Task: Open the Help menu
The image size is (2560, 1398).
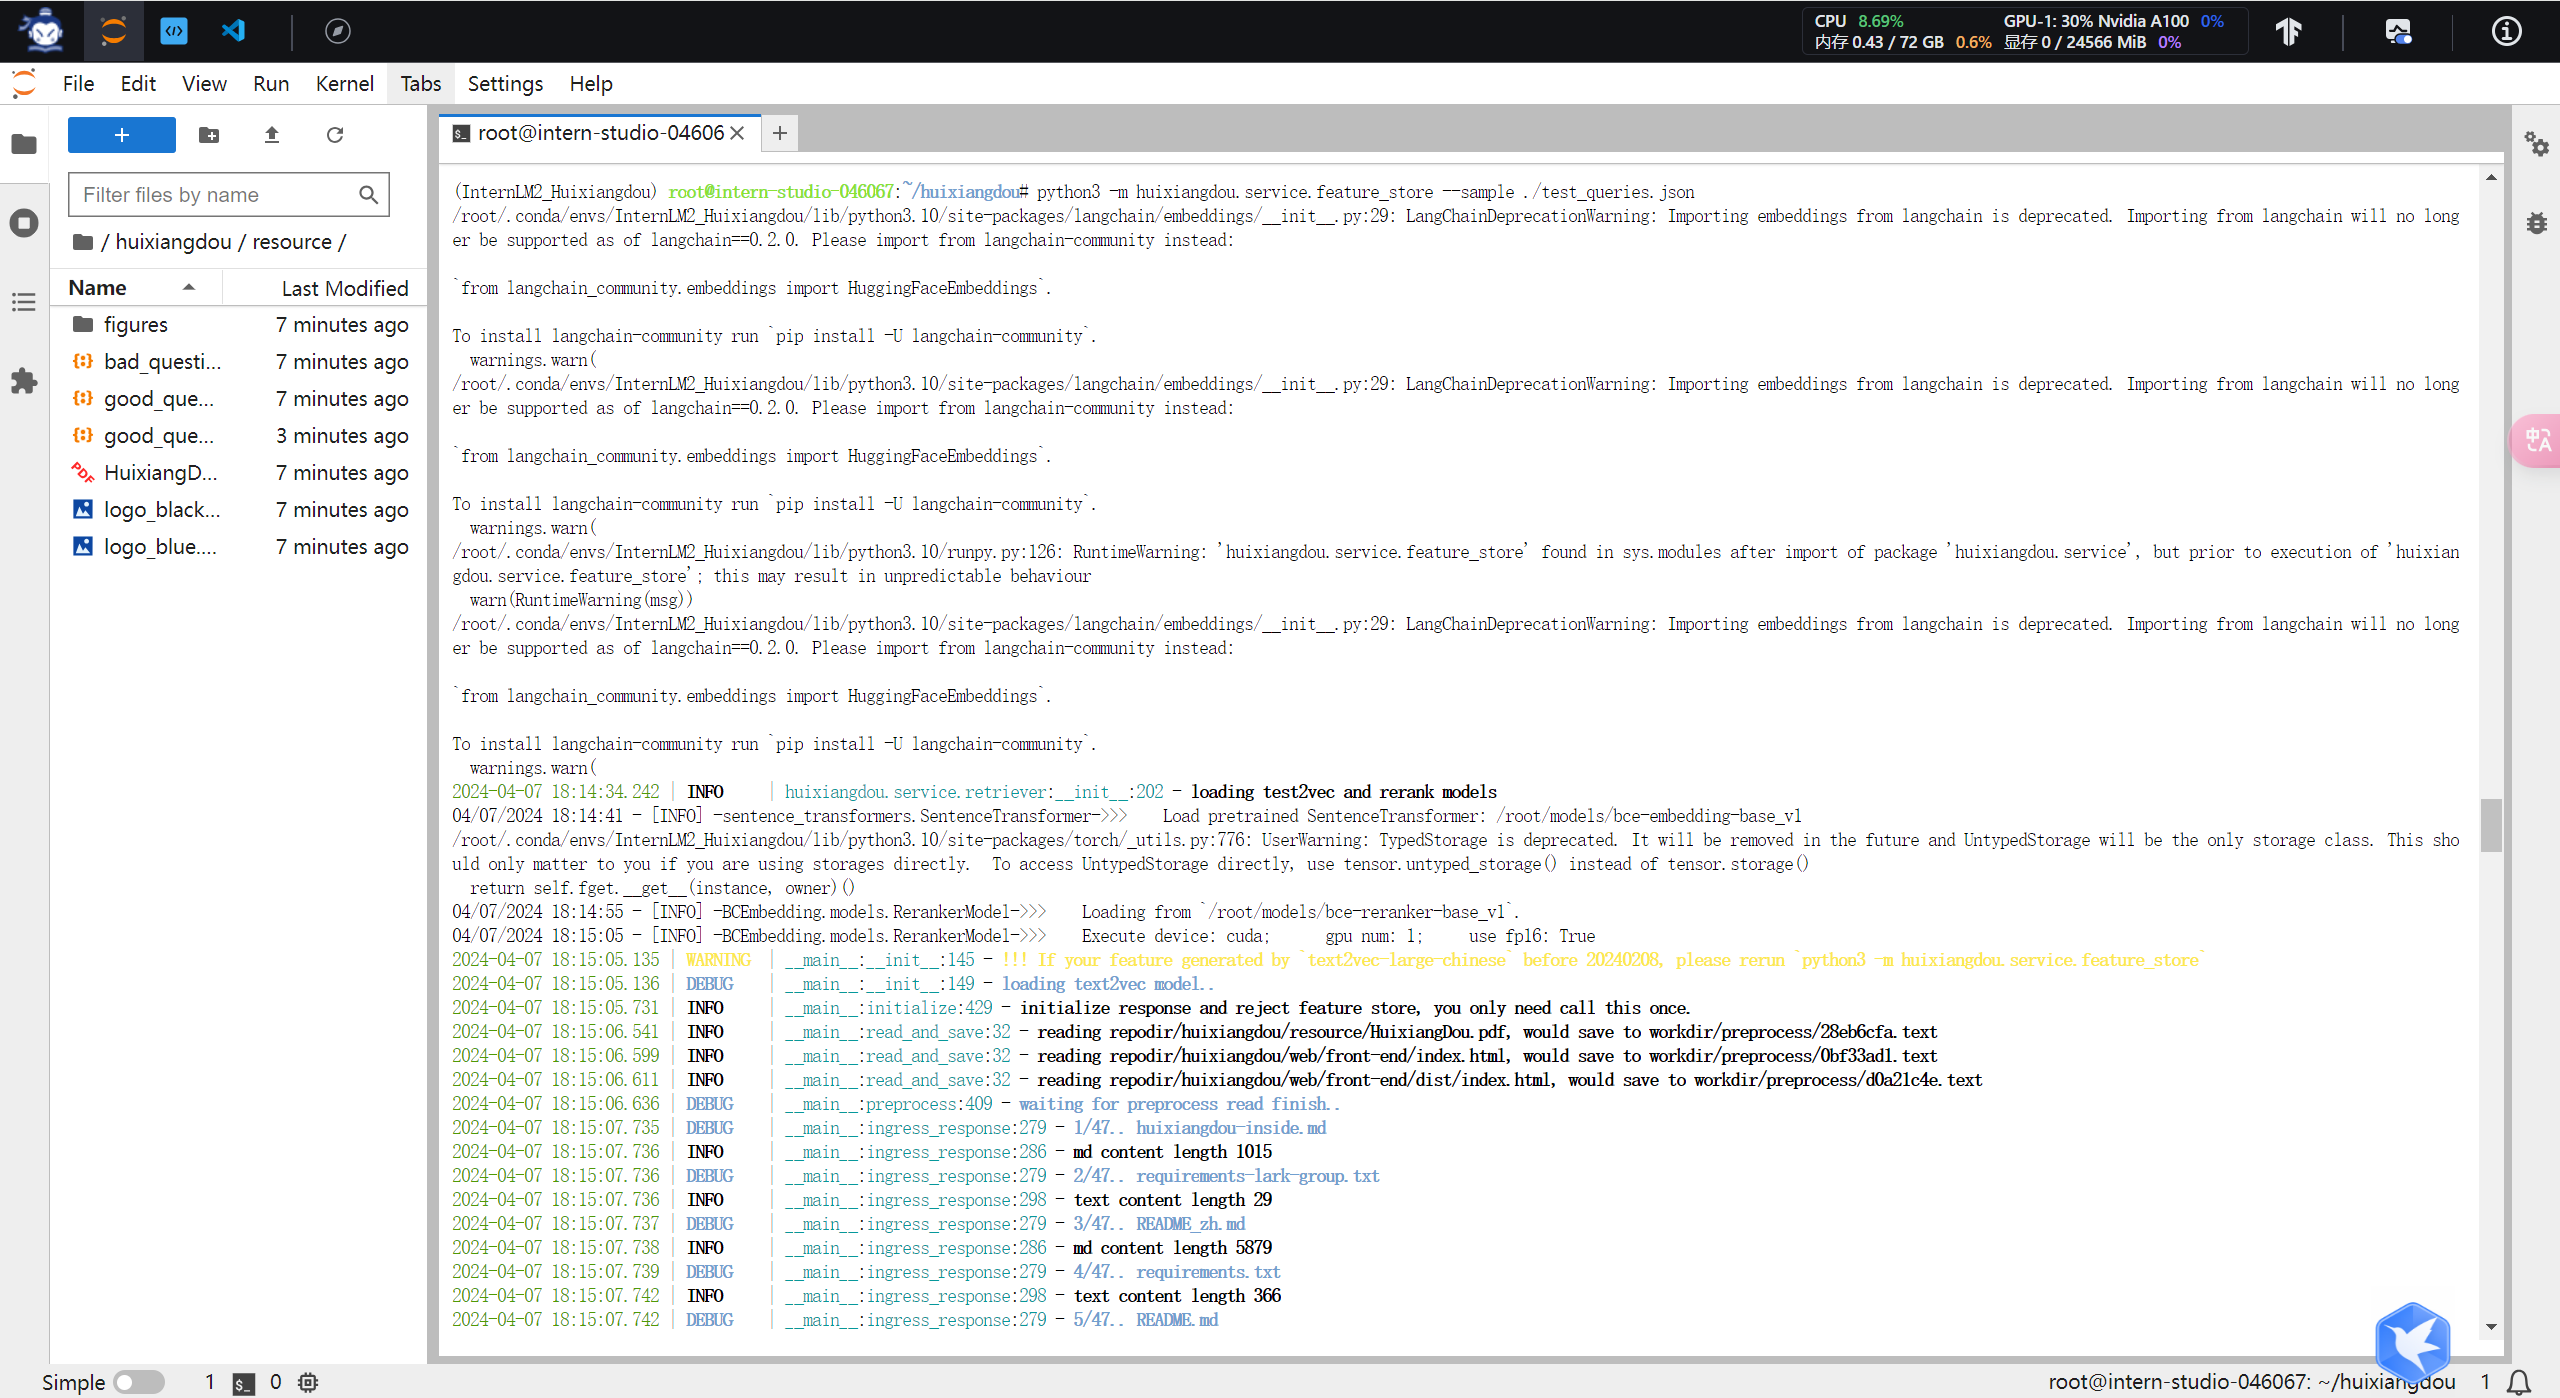Action: click(591, 84)
